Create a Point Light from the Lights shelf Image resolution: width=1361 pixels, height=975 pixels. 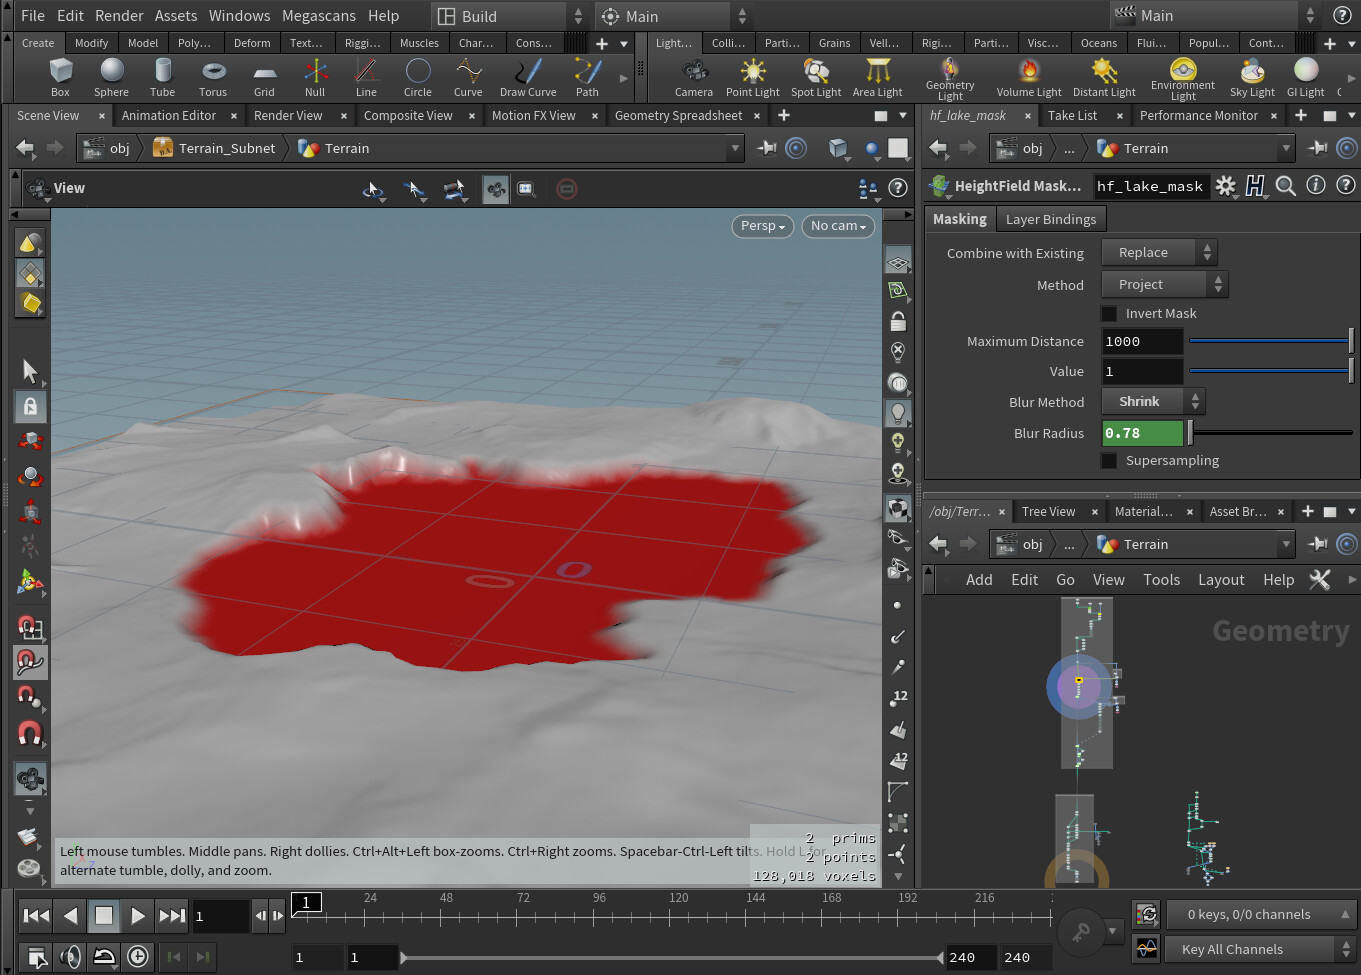(x=752, y=76)
